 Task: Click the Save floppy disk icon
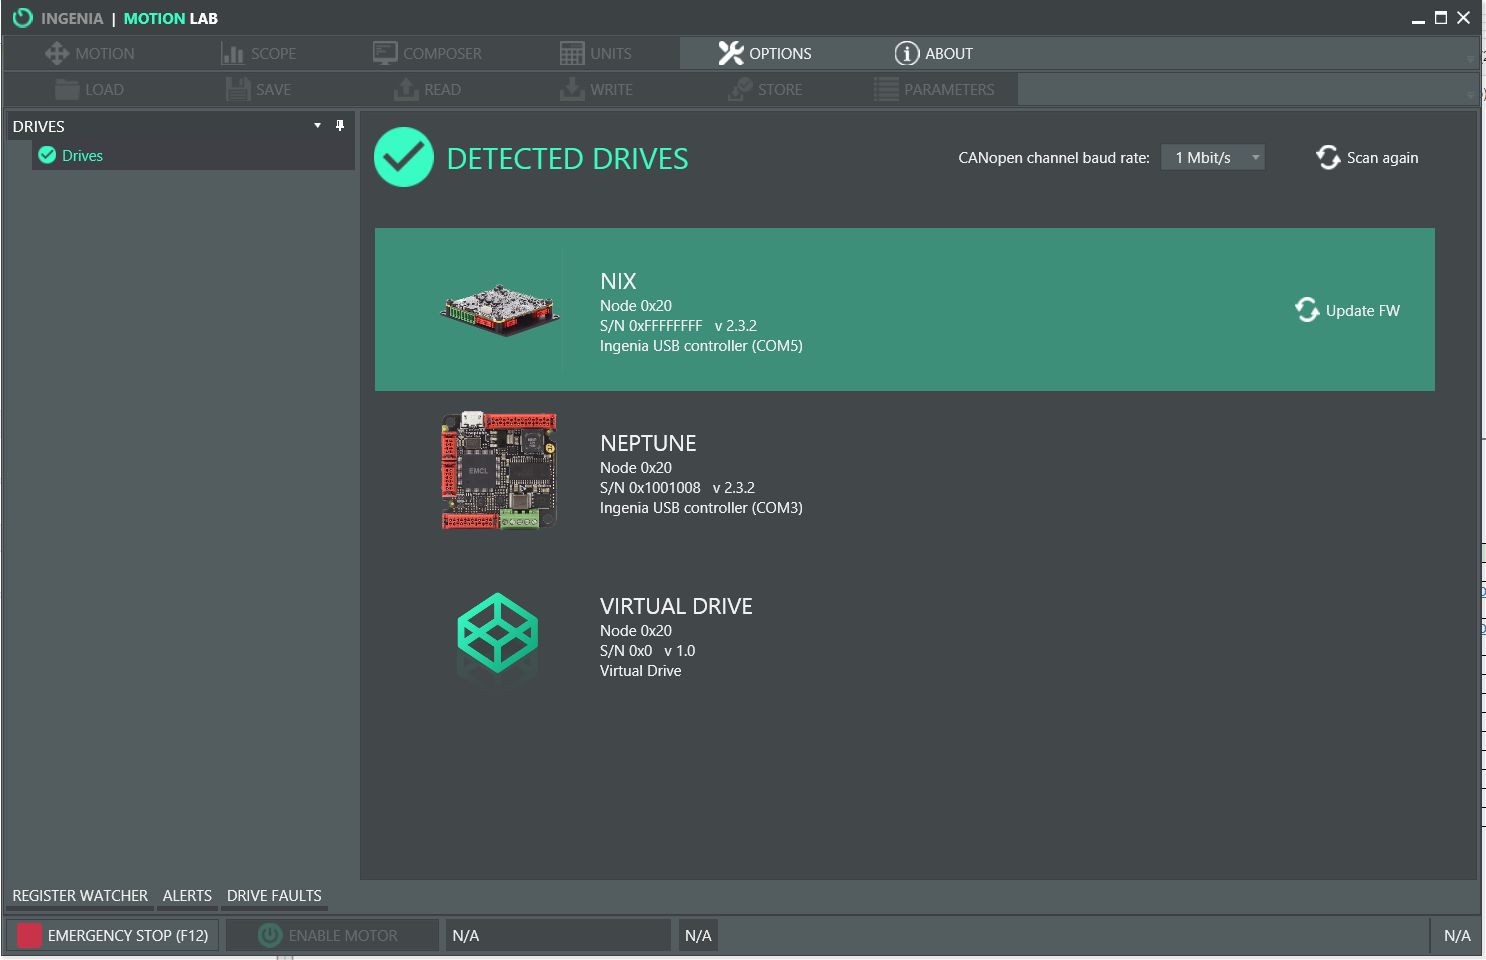click(238, 90)
